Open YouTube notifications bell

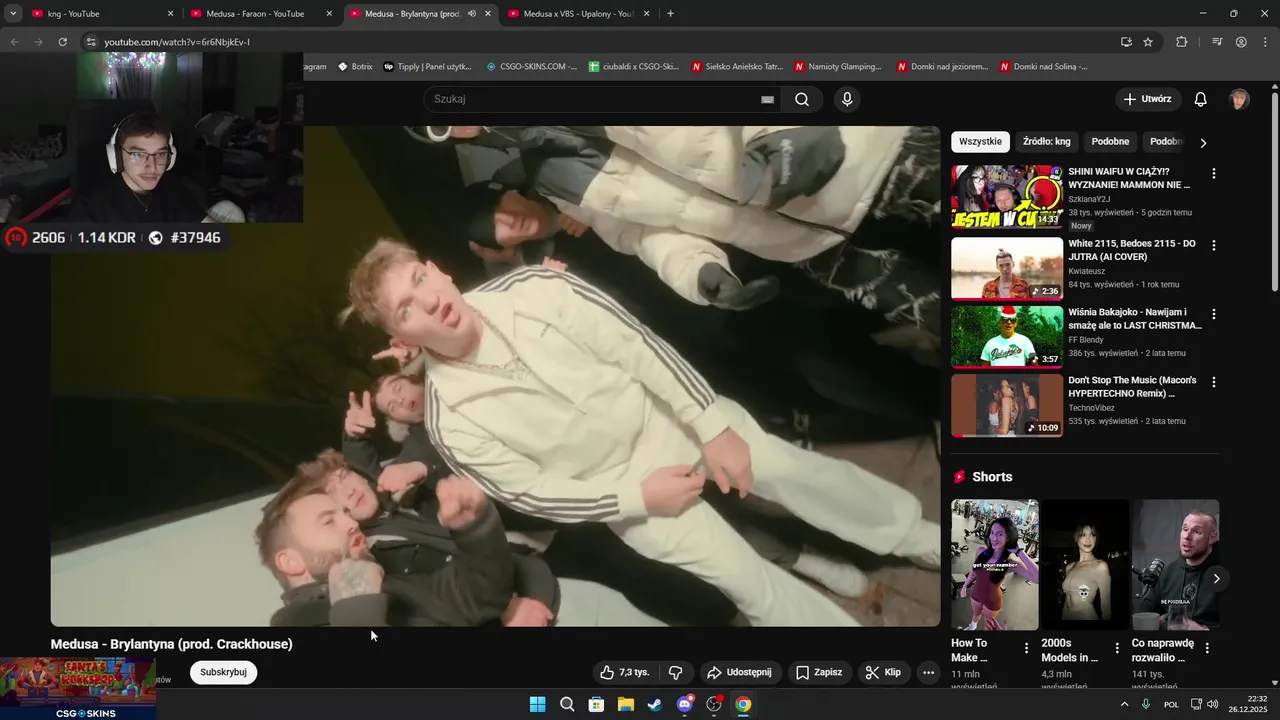point(1201,99)
